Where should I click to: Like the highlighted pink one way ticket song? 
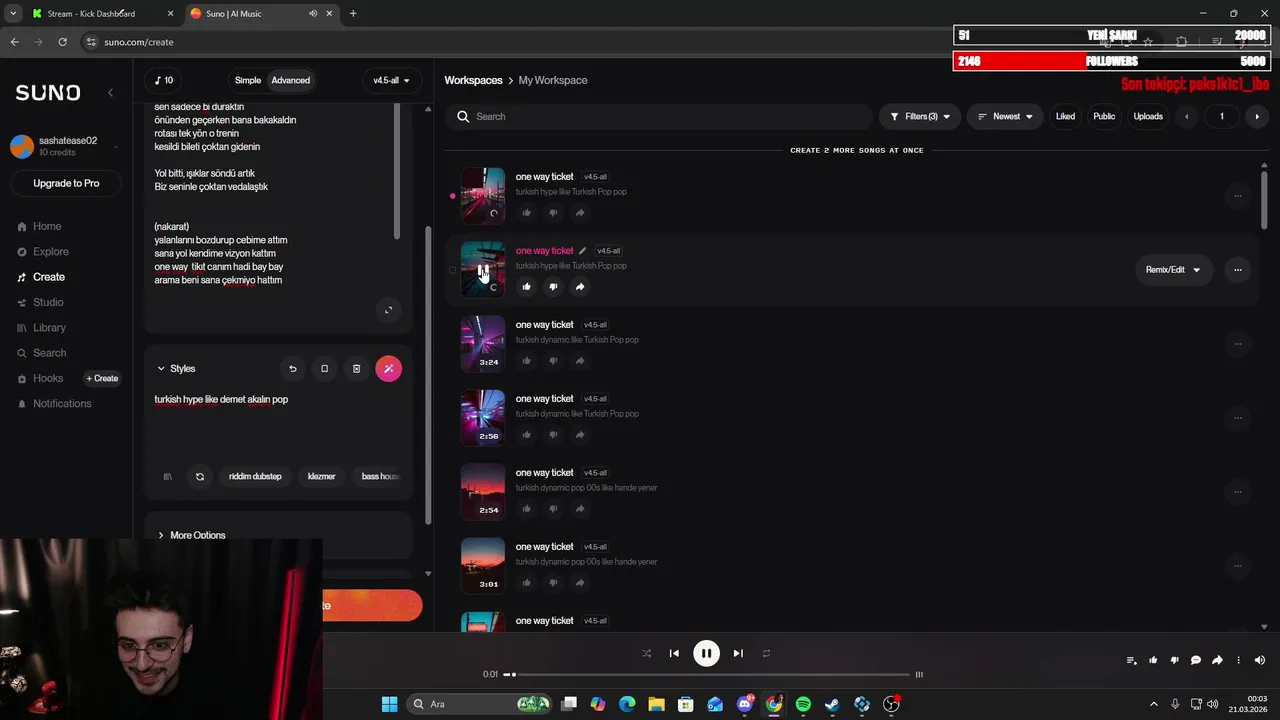pos(527,287)
